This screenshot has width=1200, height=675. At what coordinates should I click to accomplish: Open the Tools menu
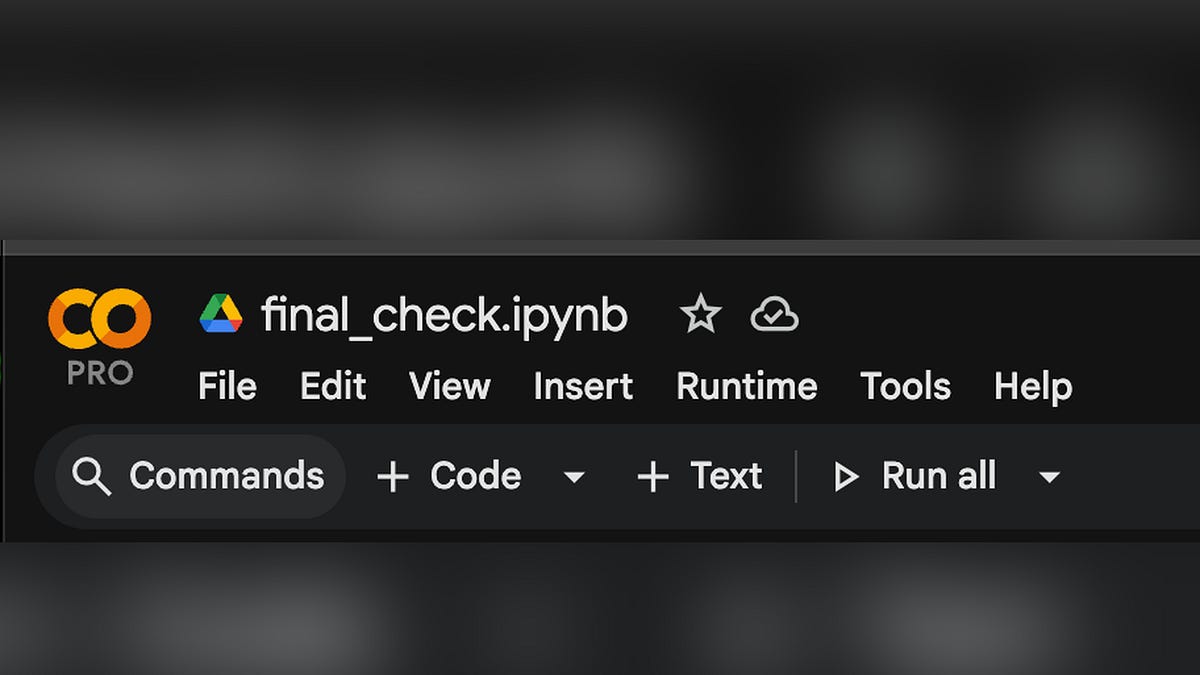tap(905, 386)
